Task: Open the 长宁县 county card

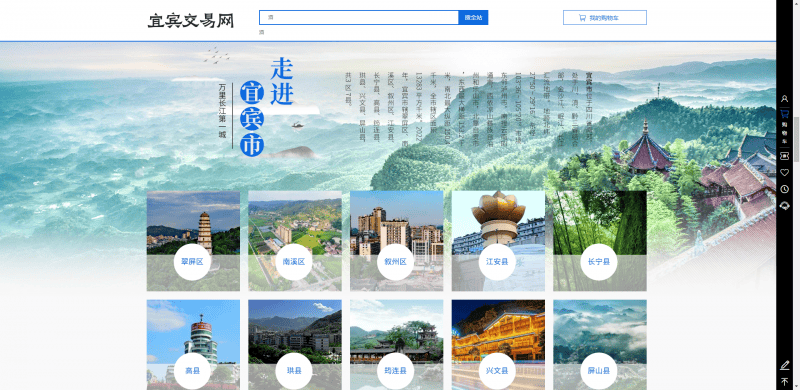Action: tap(599, 241)
